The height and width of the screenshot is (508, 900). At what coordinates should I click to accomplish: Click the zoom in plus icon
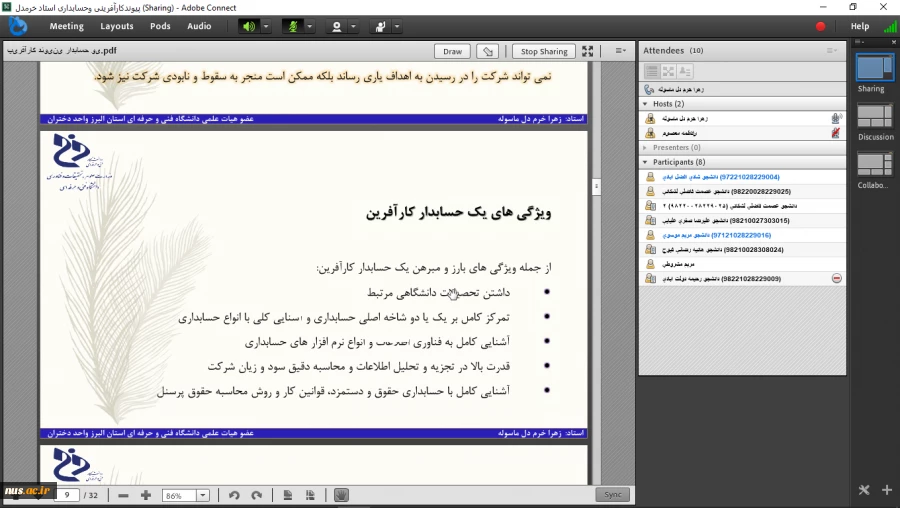[x=146, y=495]
